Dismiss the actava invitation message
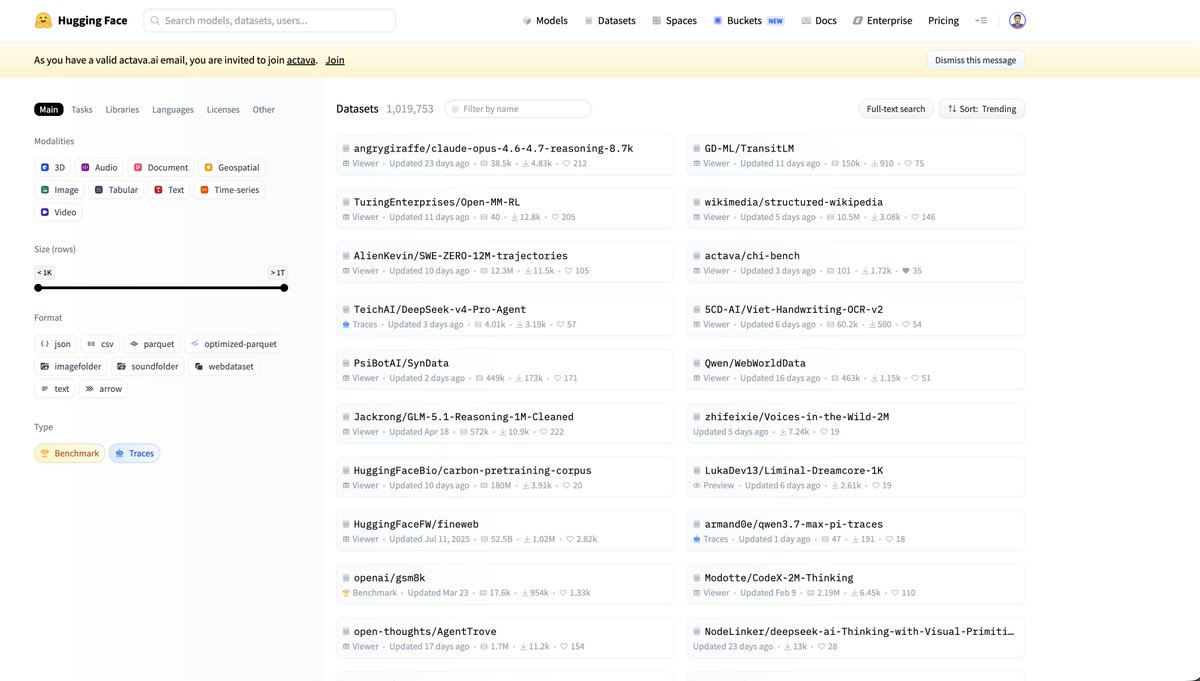 [x=975, y=60]
